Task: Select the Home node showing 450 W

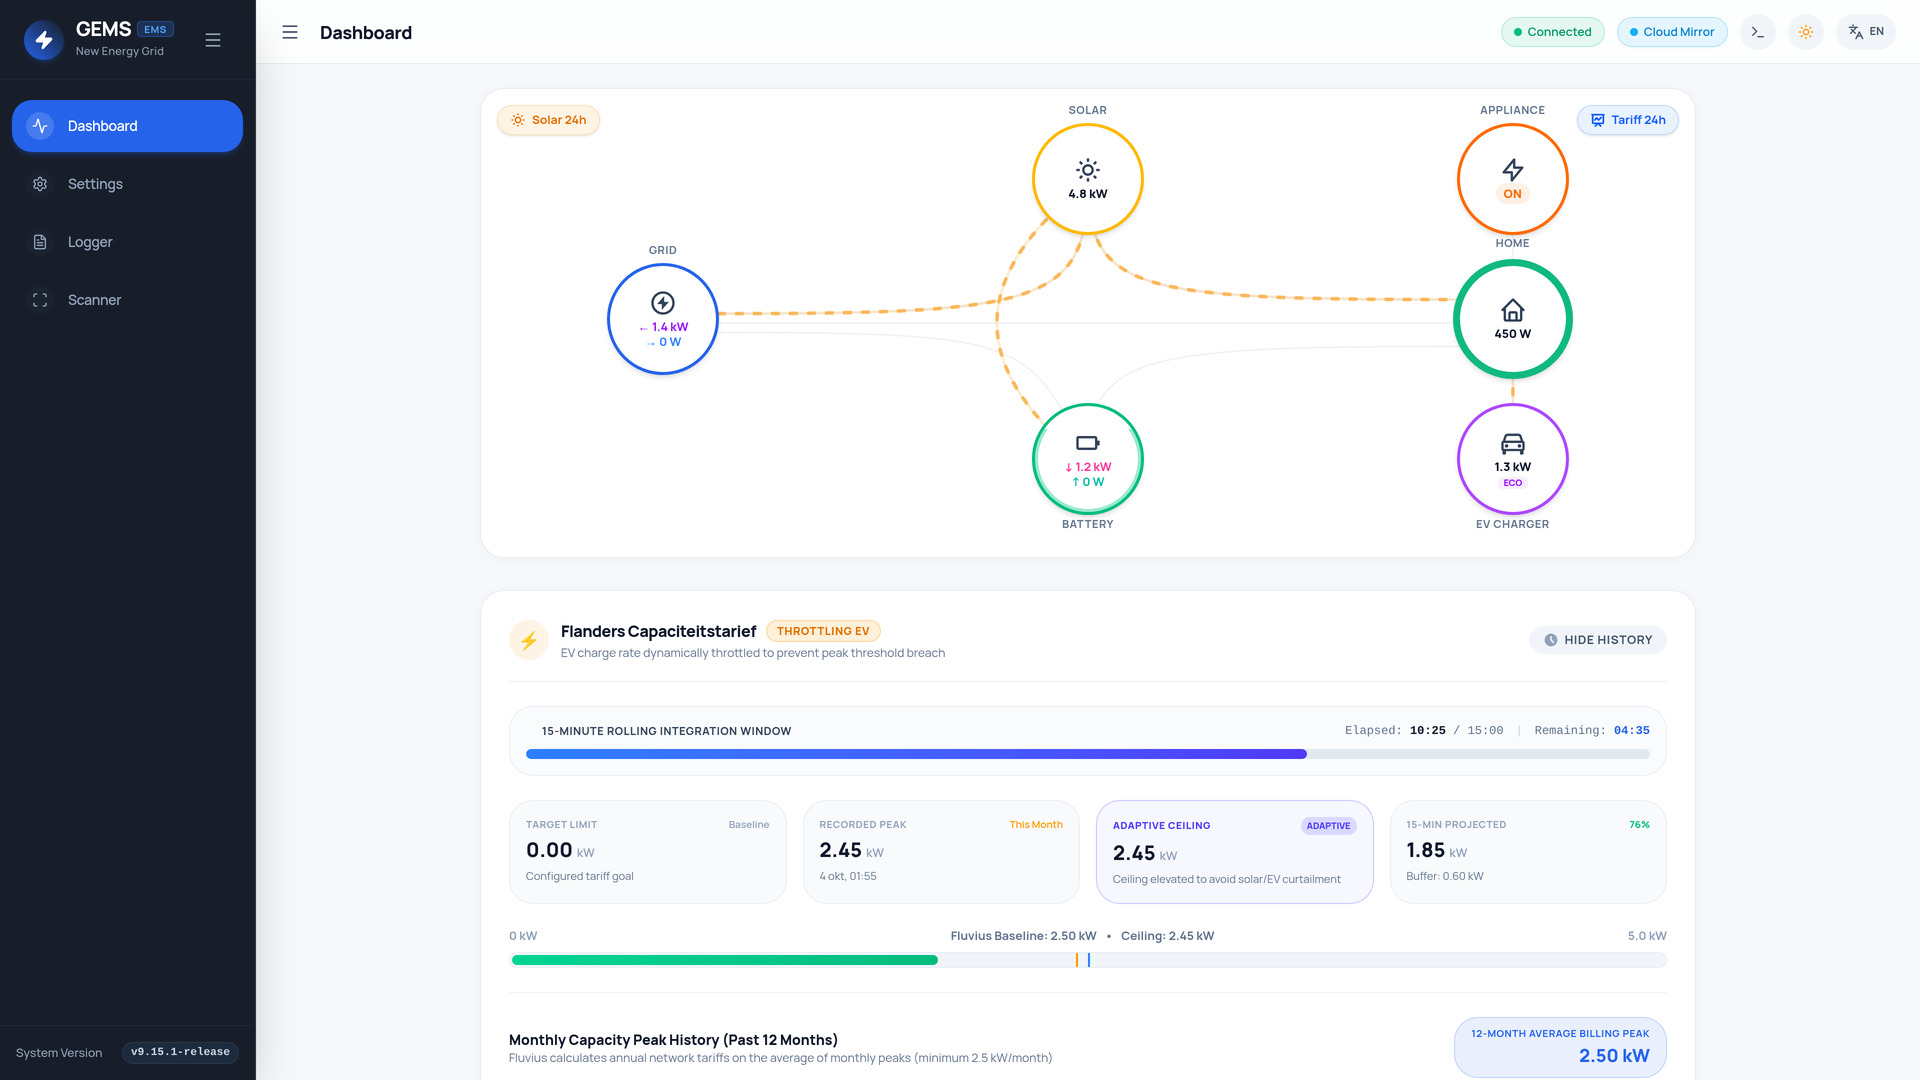Action: pos(1513,319)
